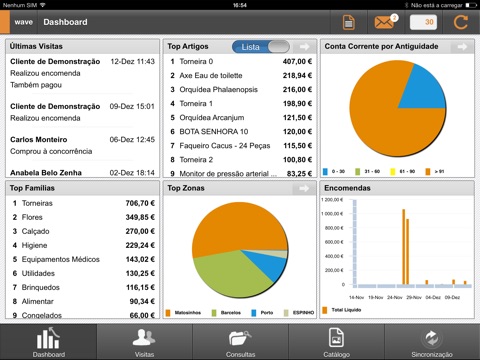The image size is (480, 360).
Task: Select the Calçado family row
Action: coord(82,231)
